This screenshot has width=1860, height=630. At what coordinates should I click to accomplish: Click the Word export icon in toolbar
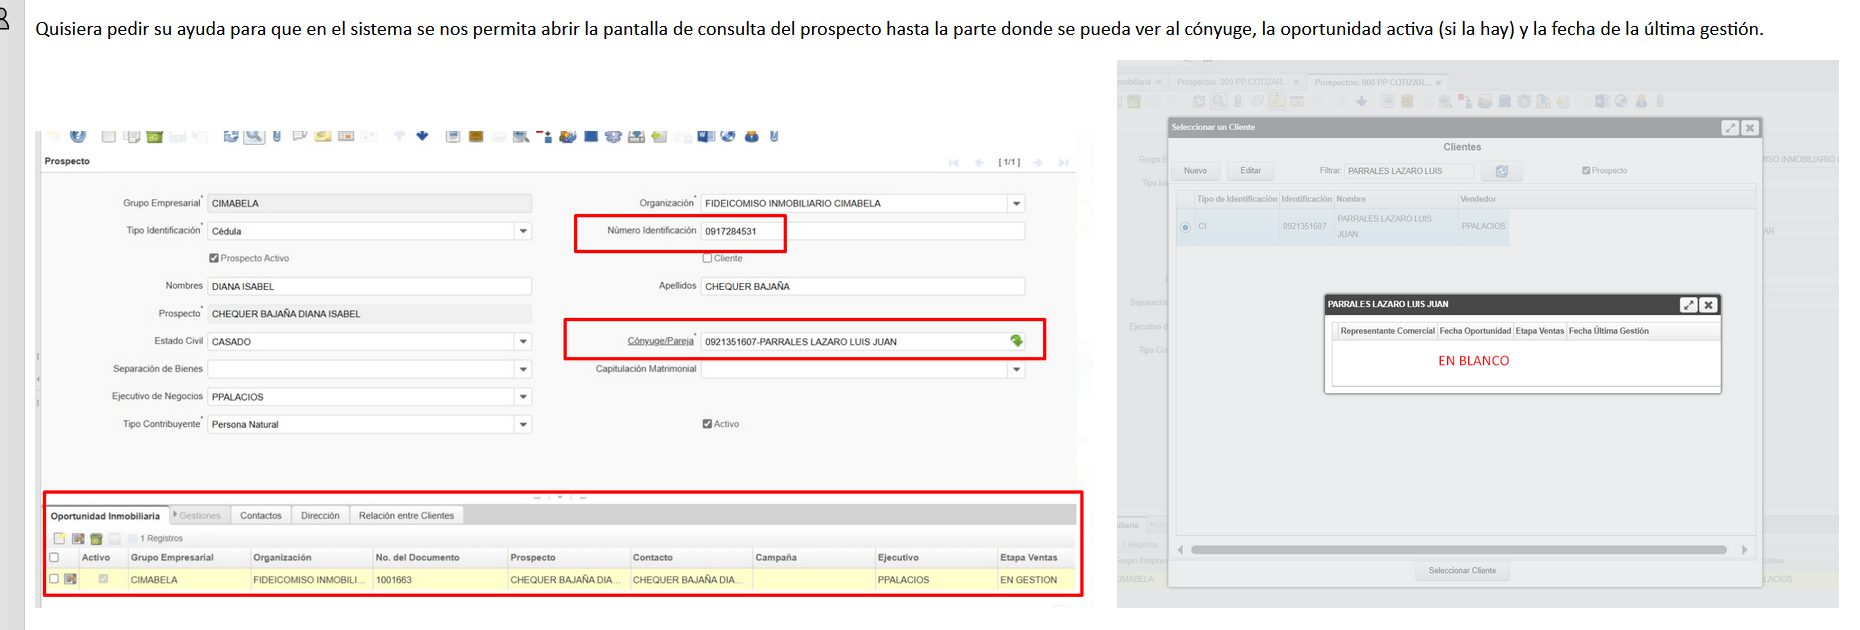pyautogui.click(x=706, y=136)
